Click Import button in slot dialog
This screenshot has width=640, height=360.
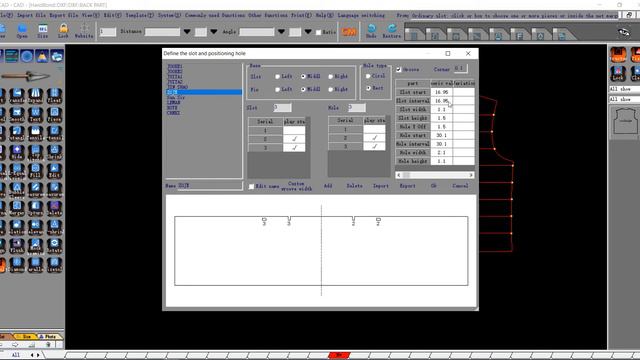click(x=380, y=186)
